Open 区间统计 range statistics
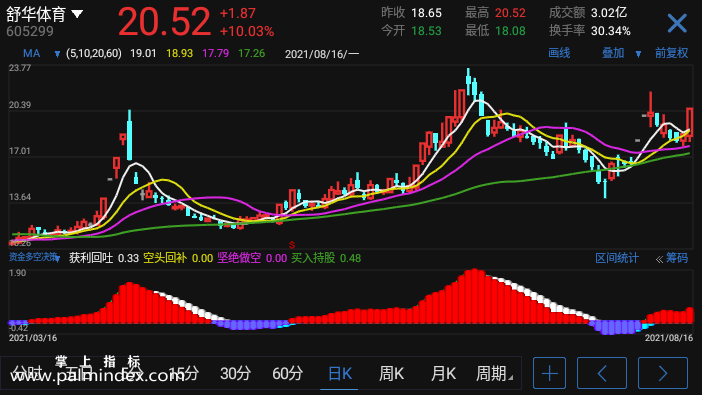The width and height of the screenshot is (702, 395). (617, 258)
